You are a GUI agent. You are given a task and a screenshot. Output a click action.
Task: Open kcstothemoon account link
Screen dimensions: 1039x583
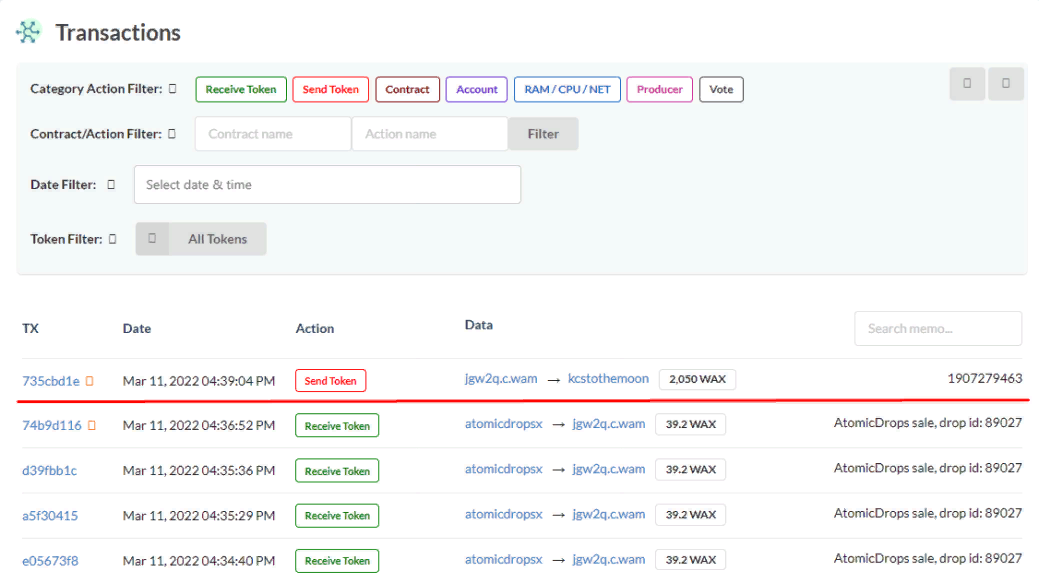[x=608, y=378]
